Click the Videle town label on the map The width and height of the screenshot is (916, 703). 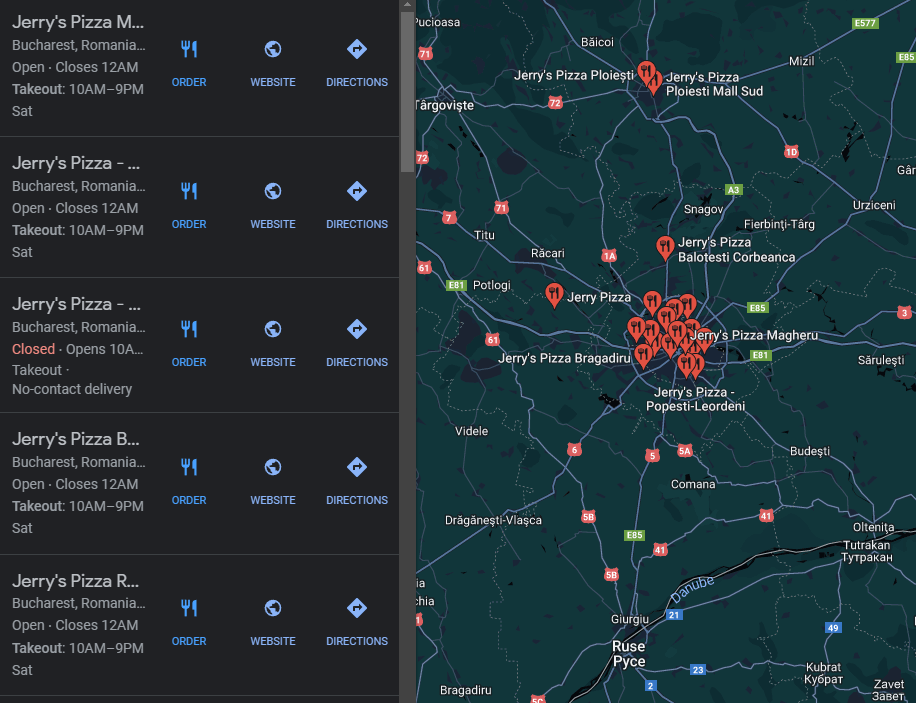[471, 431]
